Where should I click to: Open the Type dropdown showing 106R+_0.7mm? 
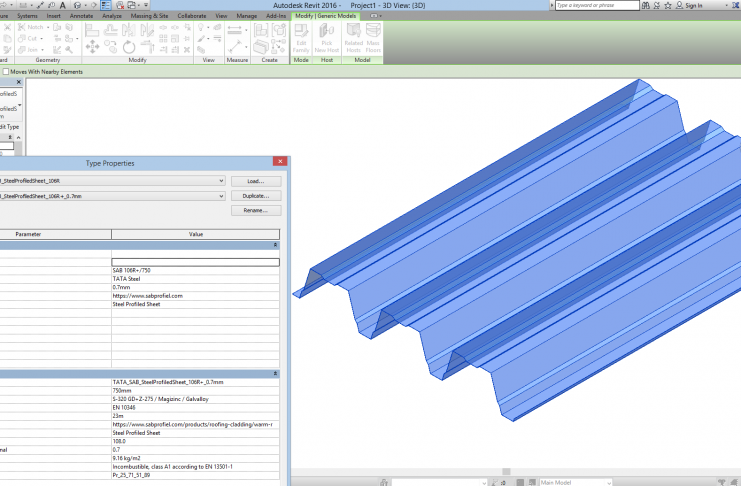[x=220, y=196]
